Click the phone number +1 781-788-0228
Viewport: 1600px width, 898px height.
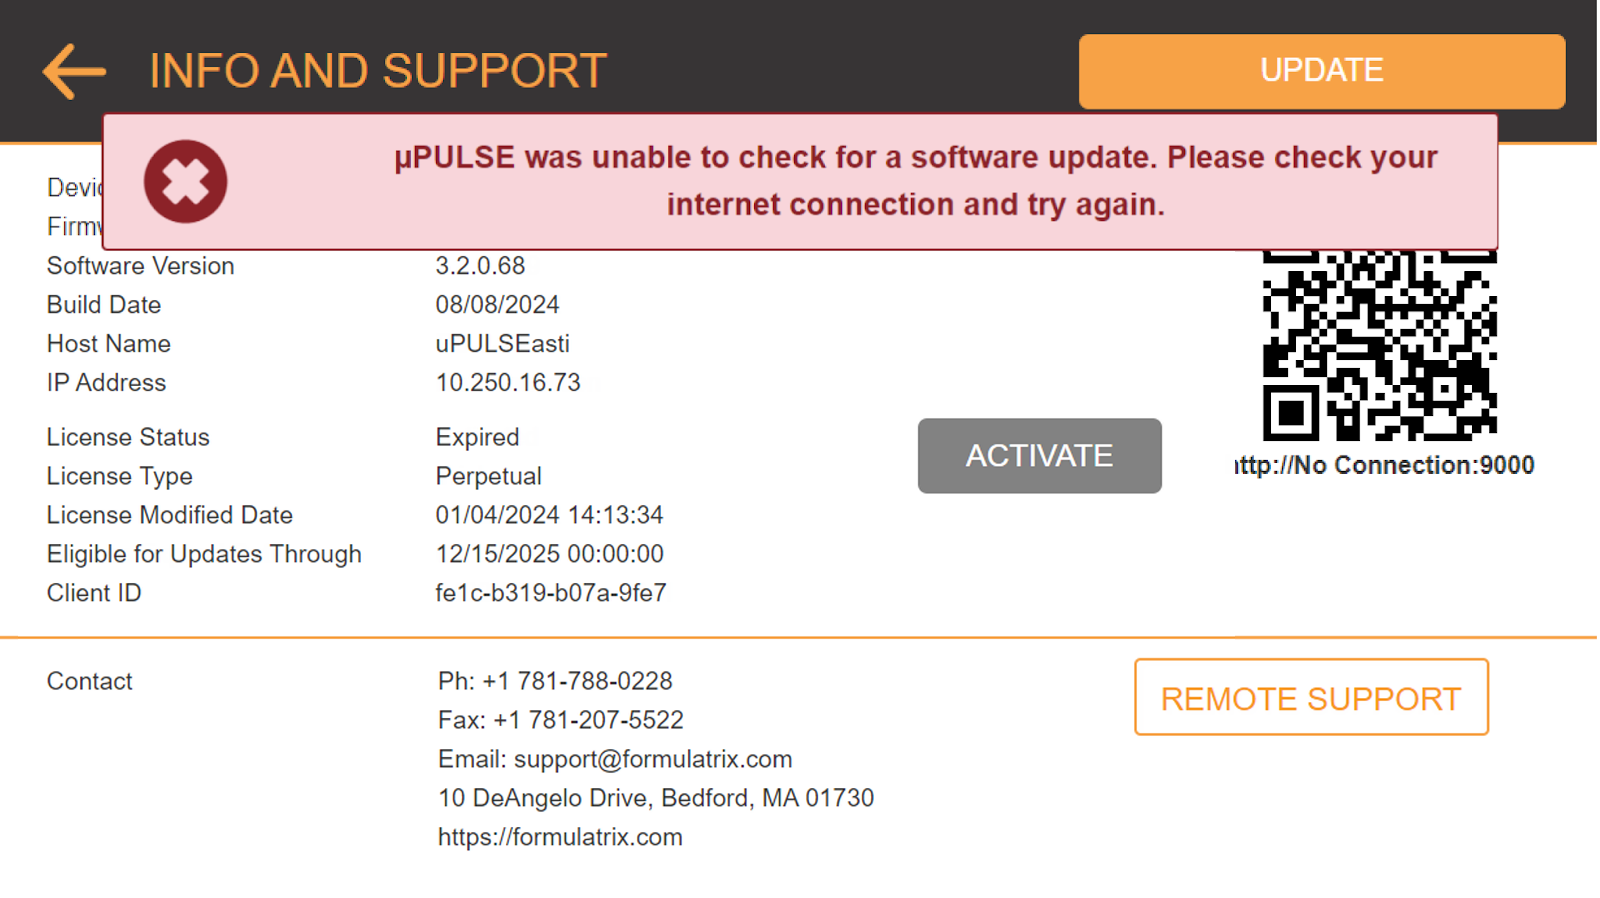(x=577, y=681)
